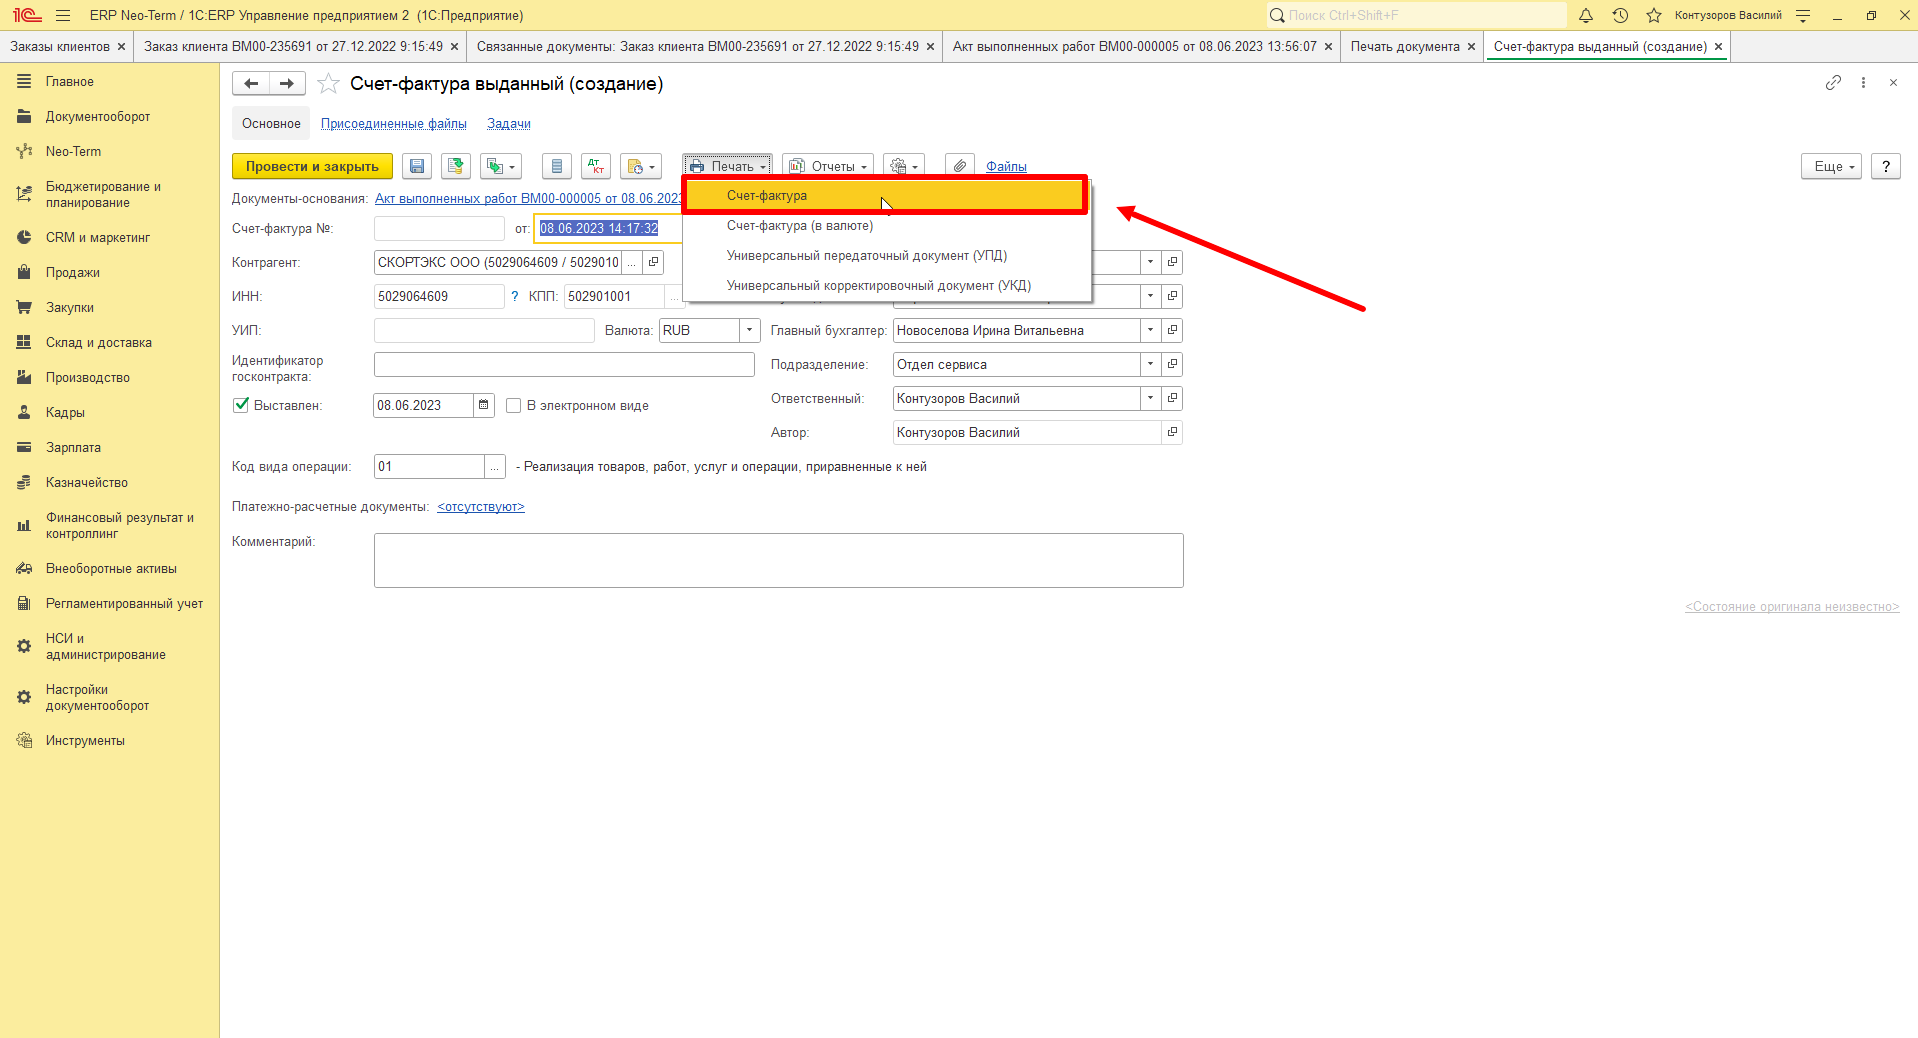Add document to favorites star

[x=328, y=84]
